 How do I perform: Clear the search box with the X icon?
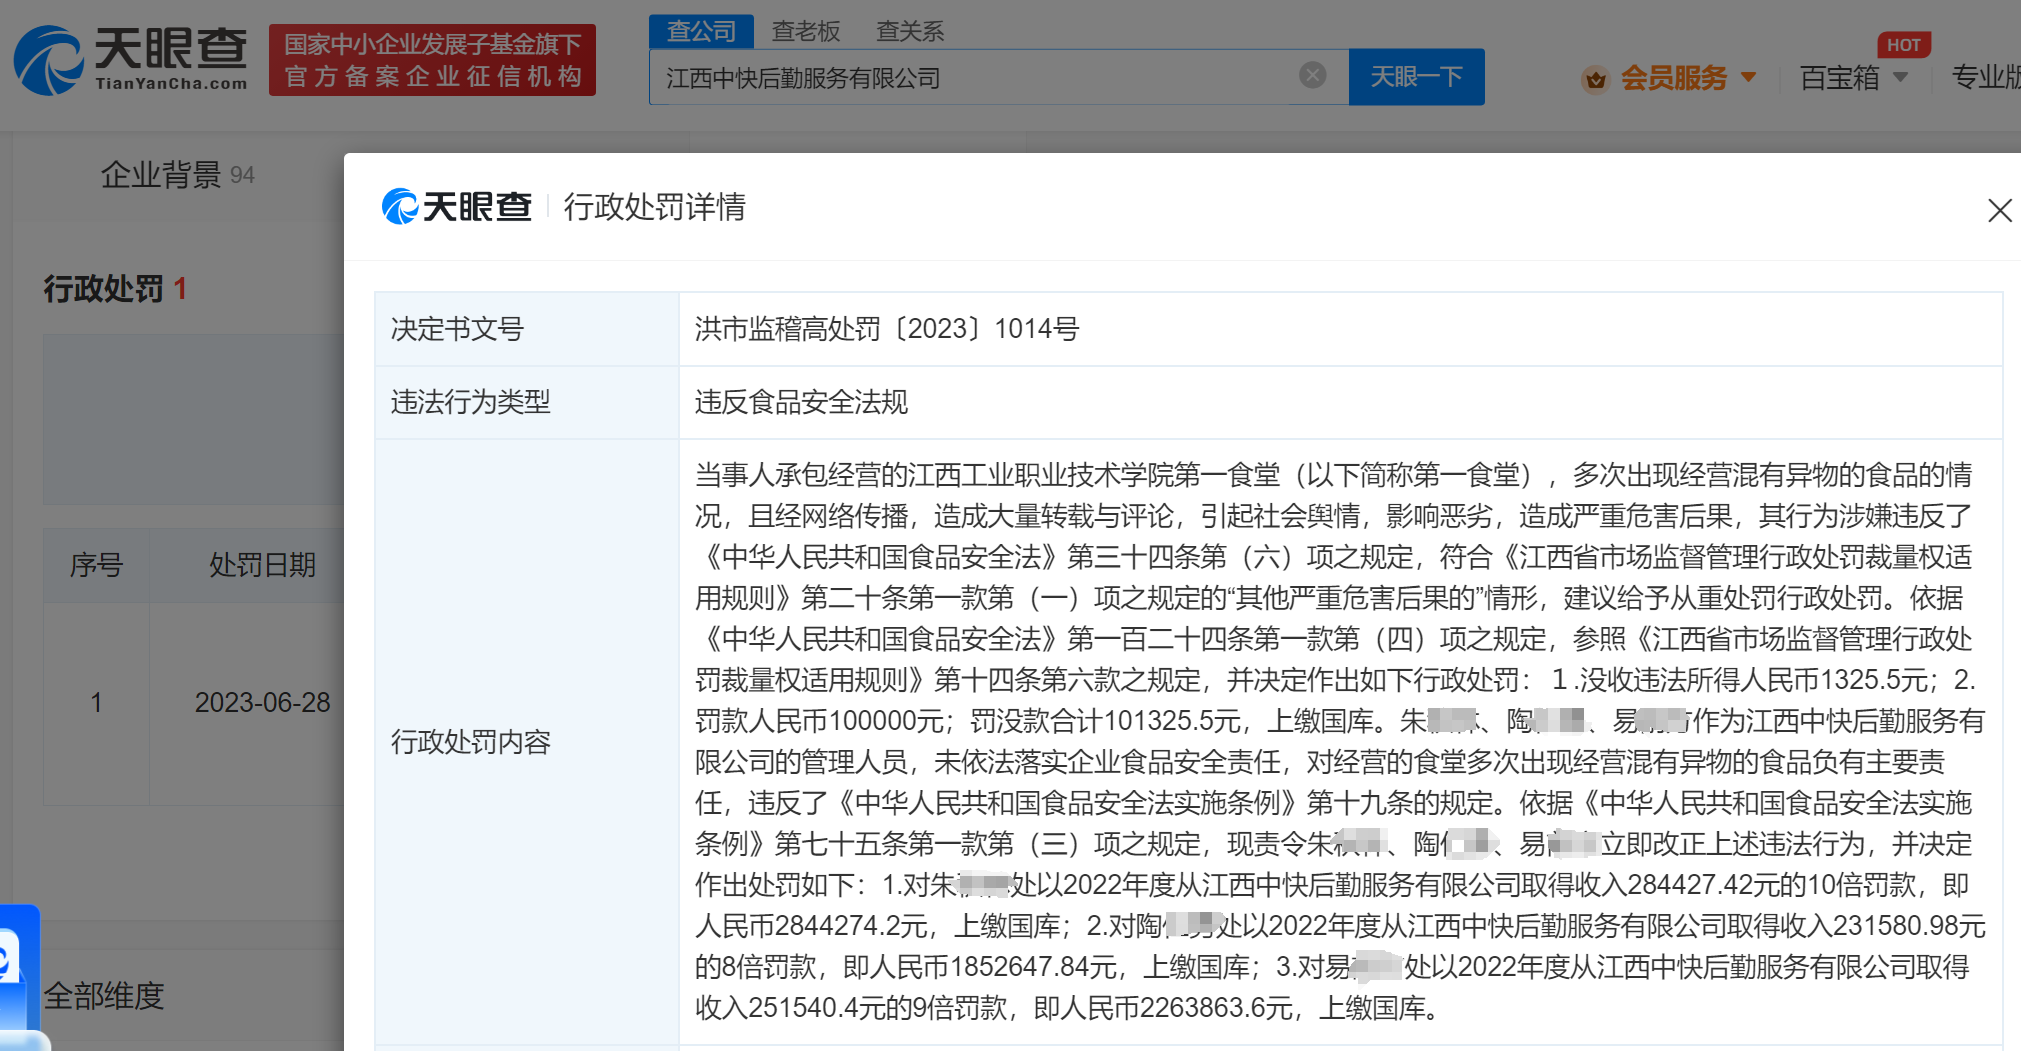1312,76
